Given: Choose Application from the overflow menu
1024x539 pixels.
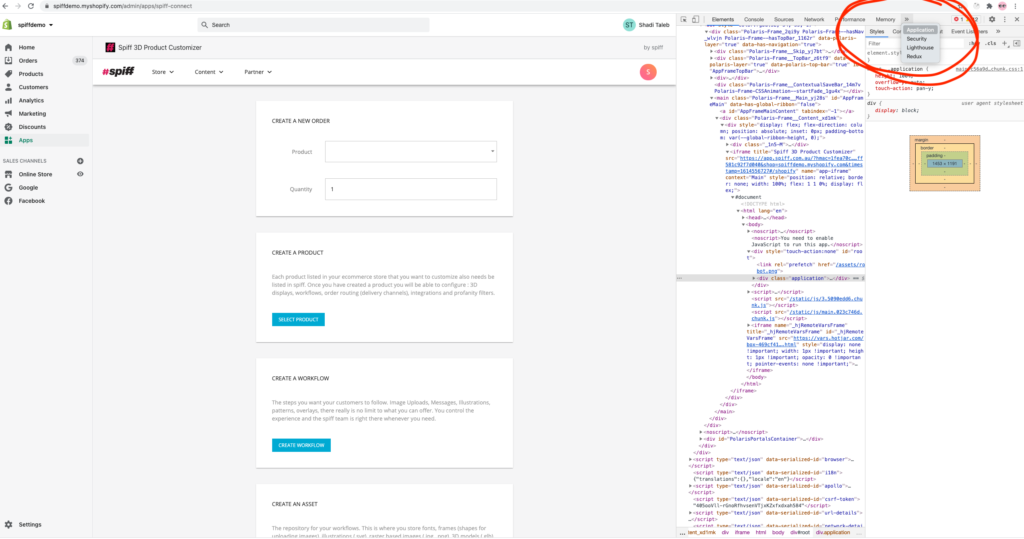Looking at the screenshot, I should coord(920,30).
